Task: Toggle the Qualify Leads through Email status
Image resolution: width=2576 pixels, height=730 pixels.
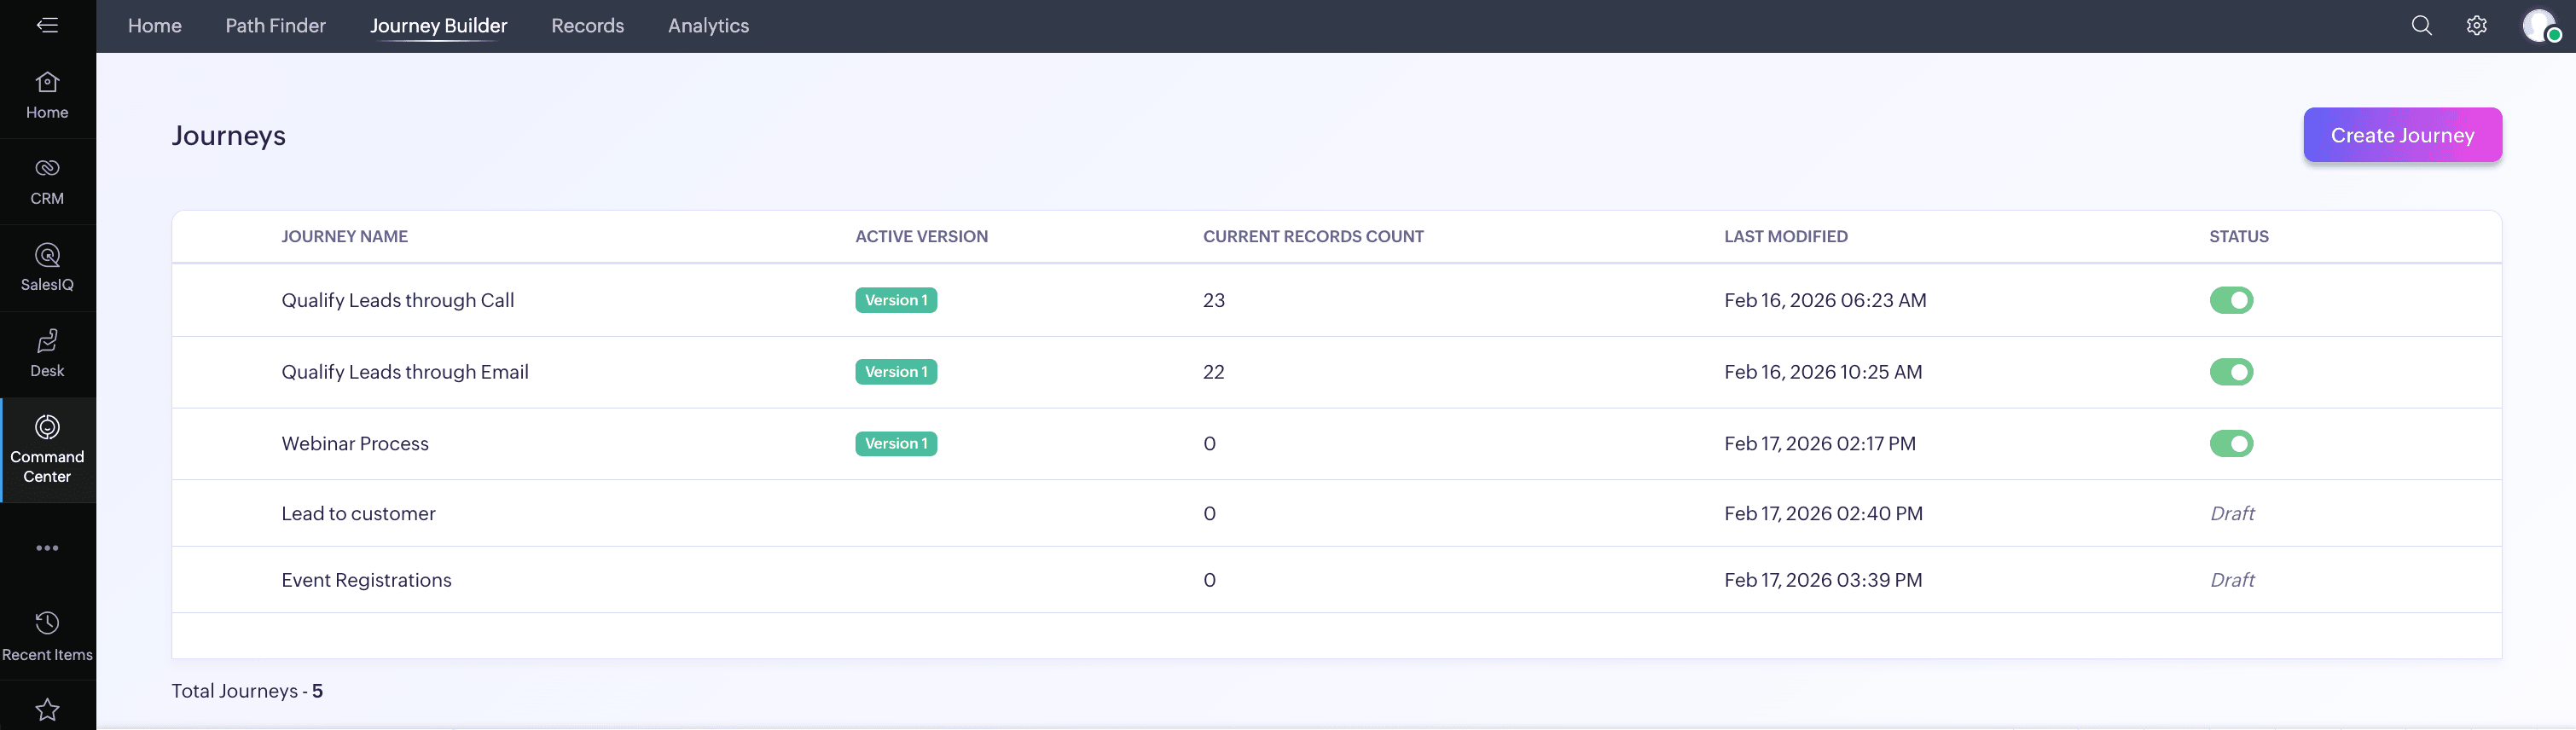Action: pyautogui.click(x=2231, y=372)
